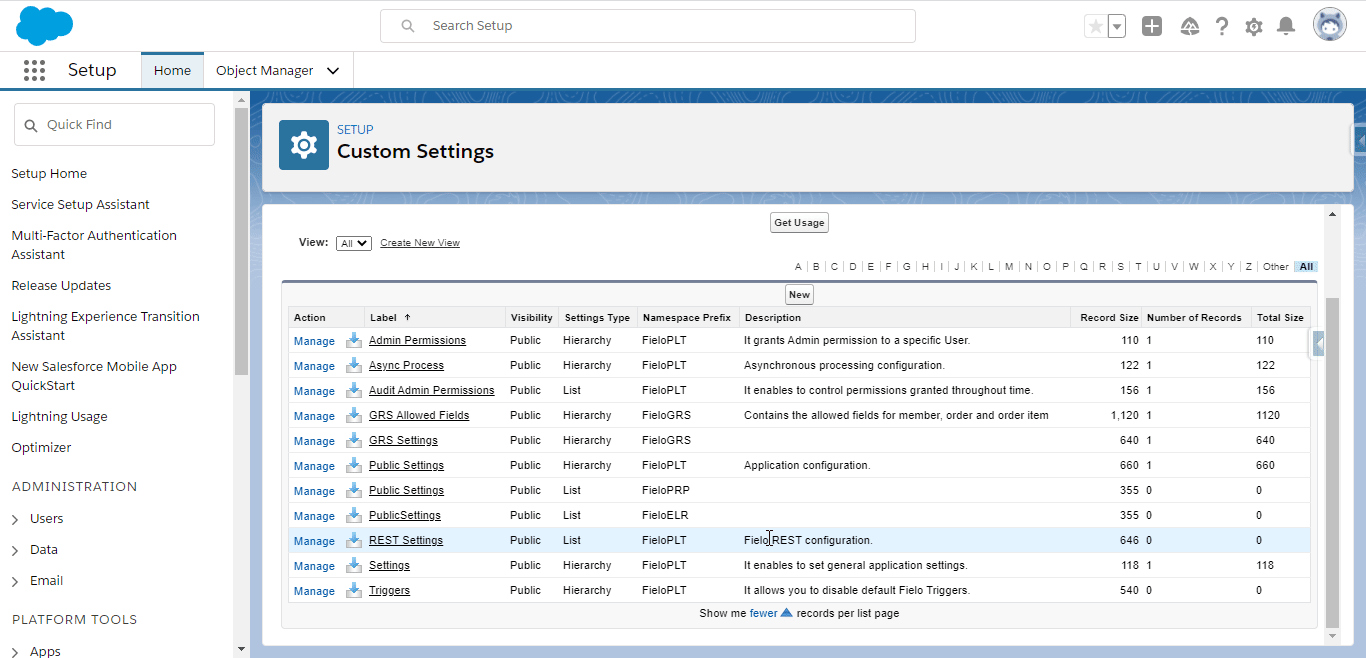Filter list by letter A

(x=798, y=267)
